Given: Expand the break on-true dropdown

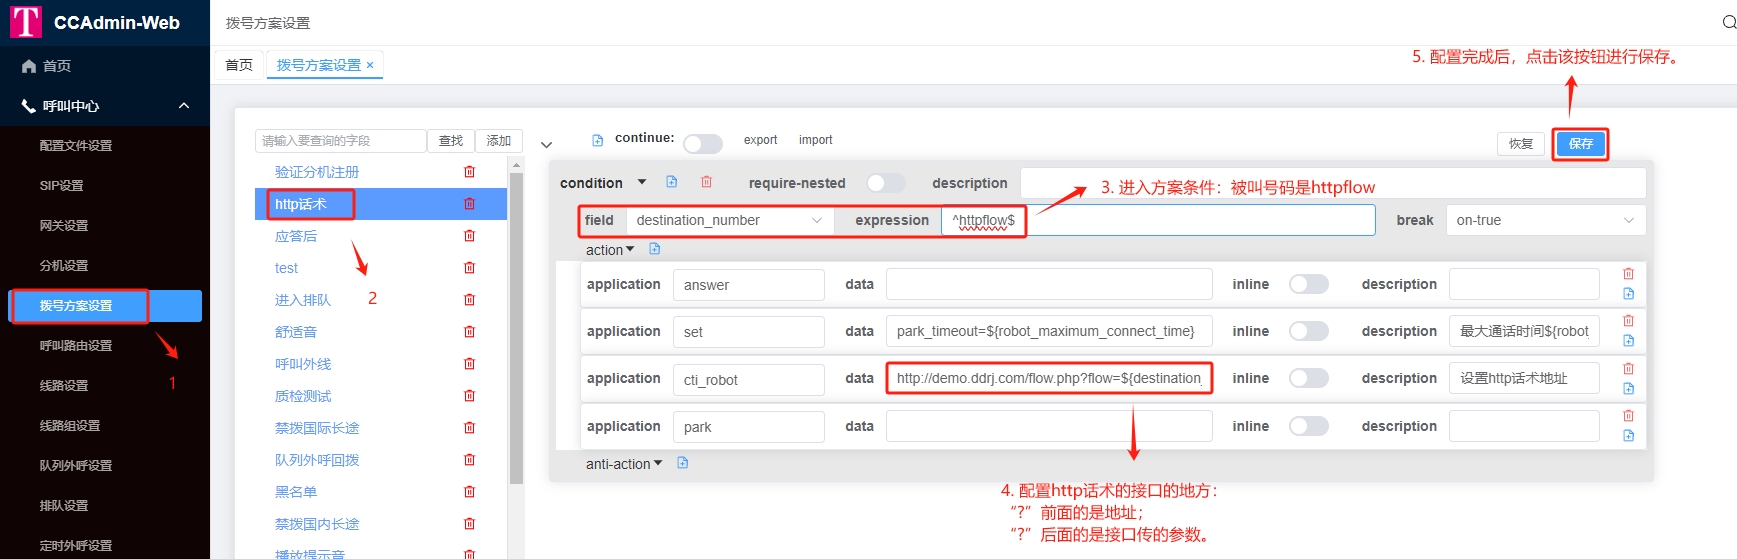Looking at the screenshot, I should pos(1544,220).
